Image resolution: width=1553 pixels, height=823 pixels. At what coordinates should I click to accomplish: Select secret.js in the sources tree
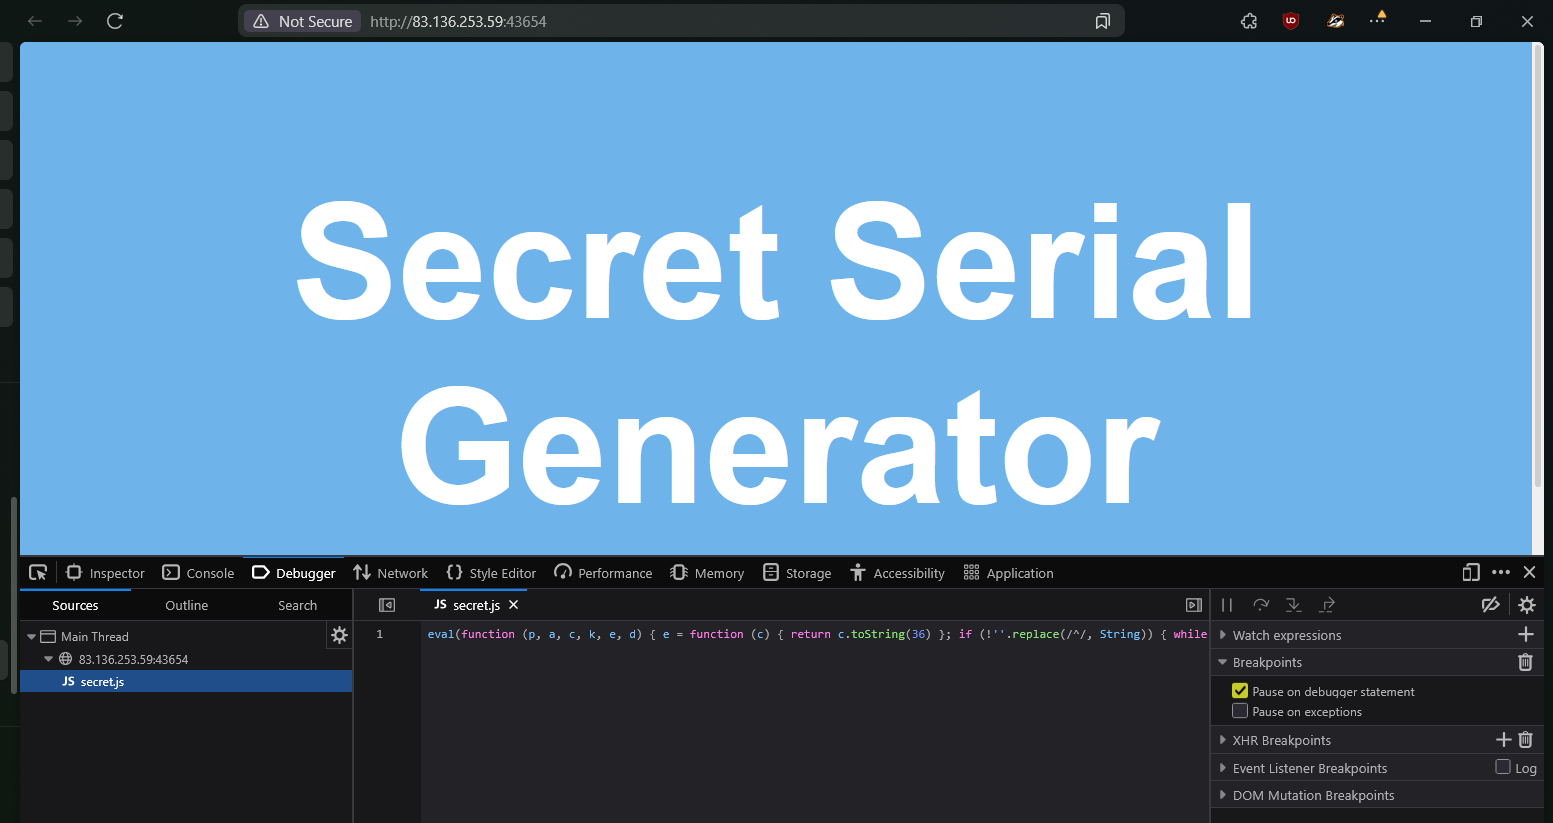coord(102,682)
